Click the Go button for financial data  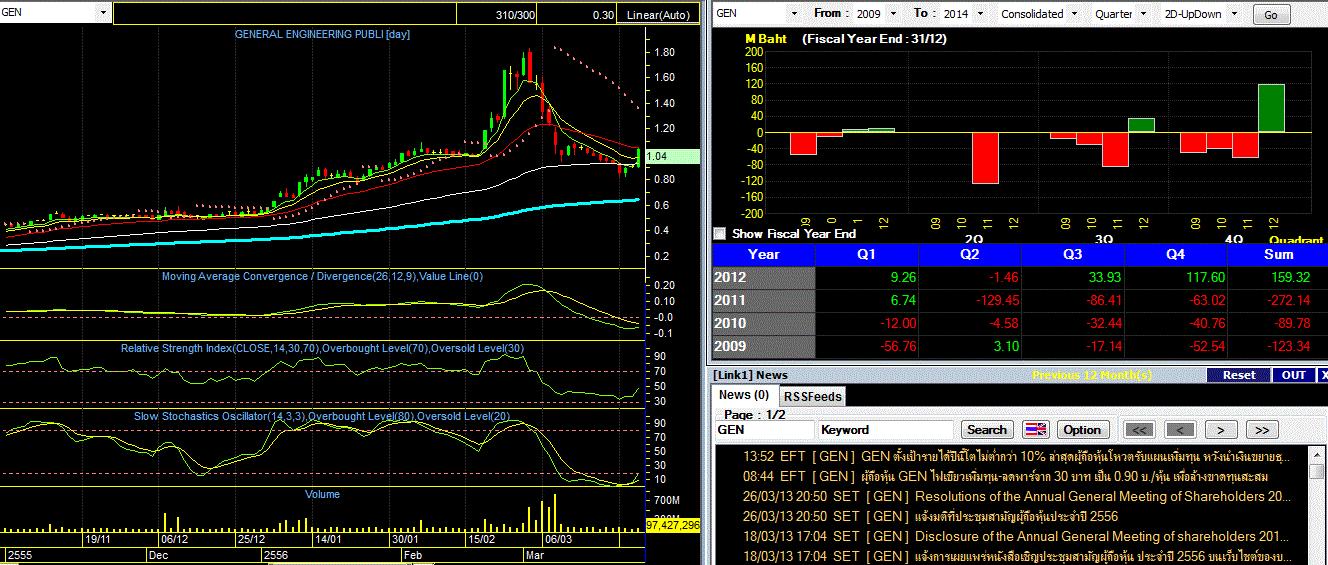(x=1271, y=15)
